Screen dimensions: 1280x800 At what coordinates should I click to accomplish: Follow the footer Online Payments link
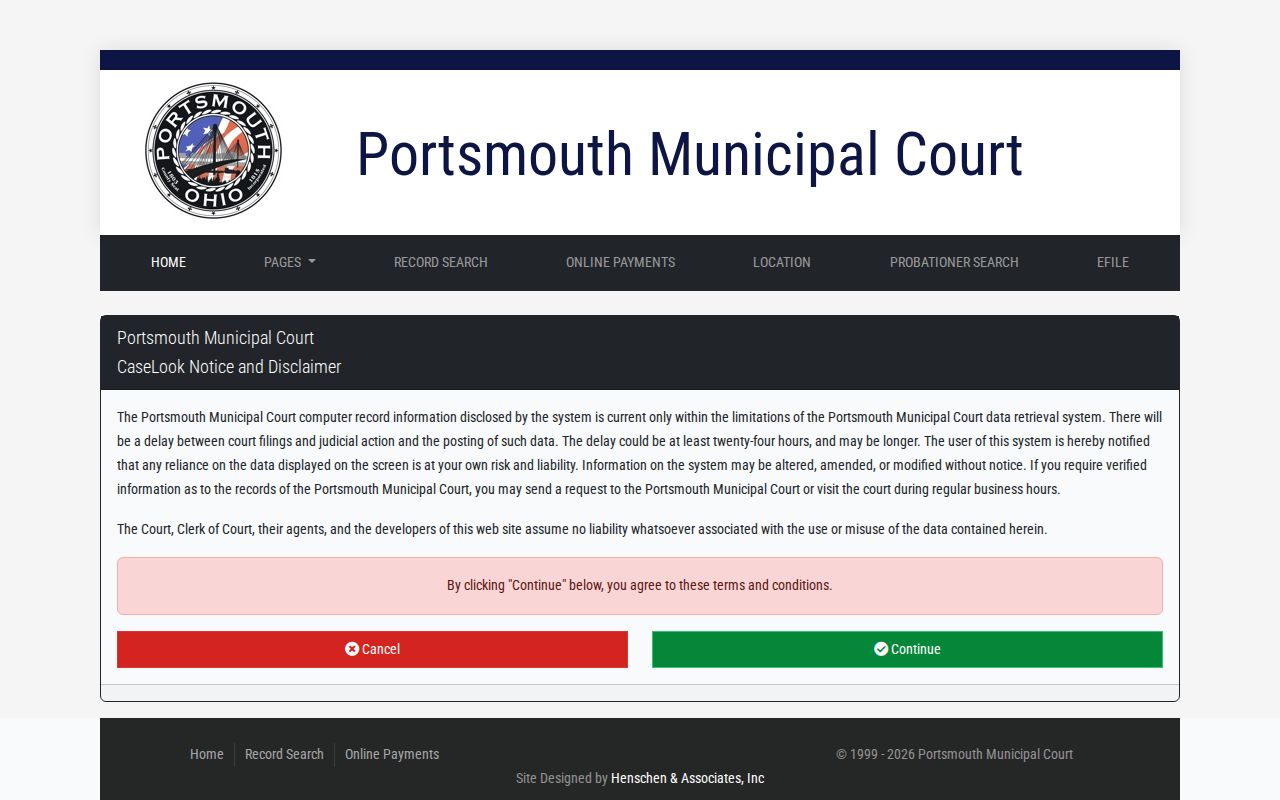point(392,754)
